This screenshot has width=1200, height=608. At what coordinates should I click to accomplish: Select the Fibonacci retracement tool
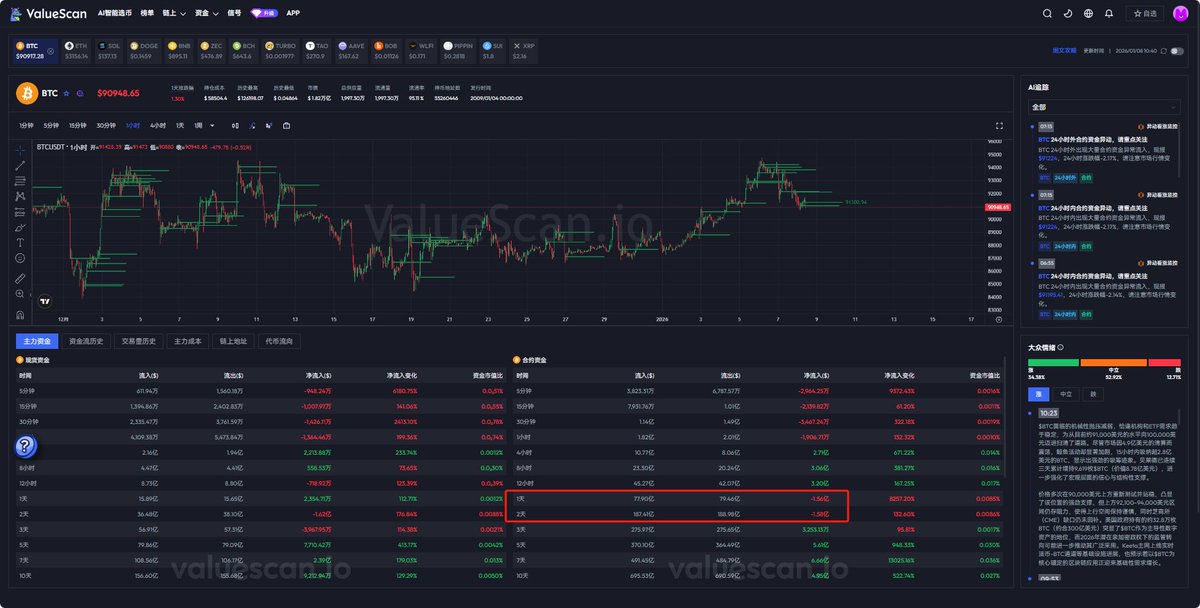click(x=20, y=181)
